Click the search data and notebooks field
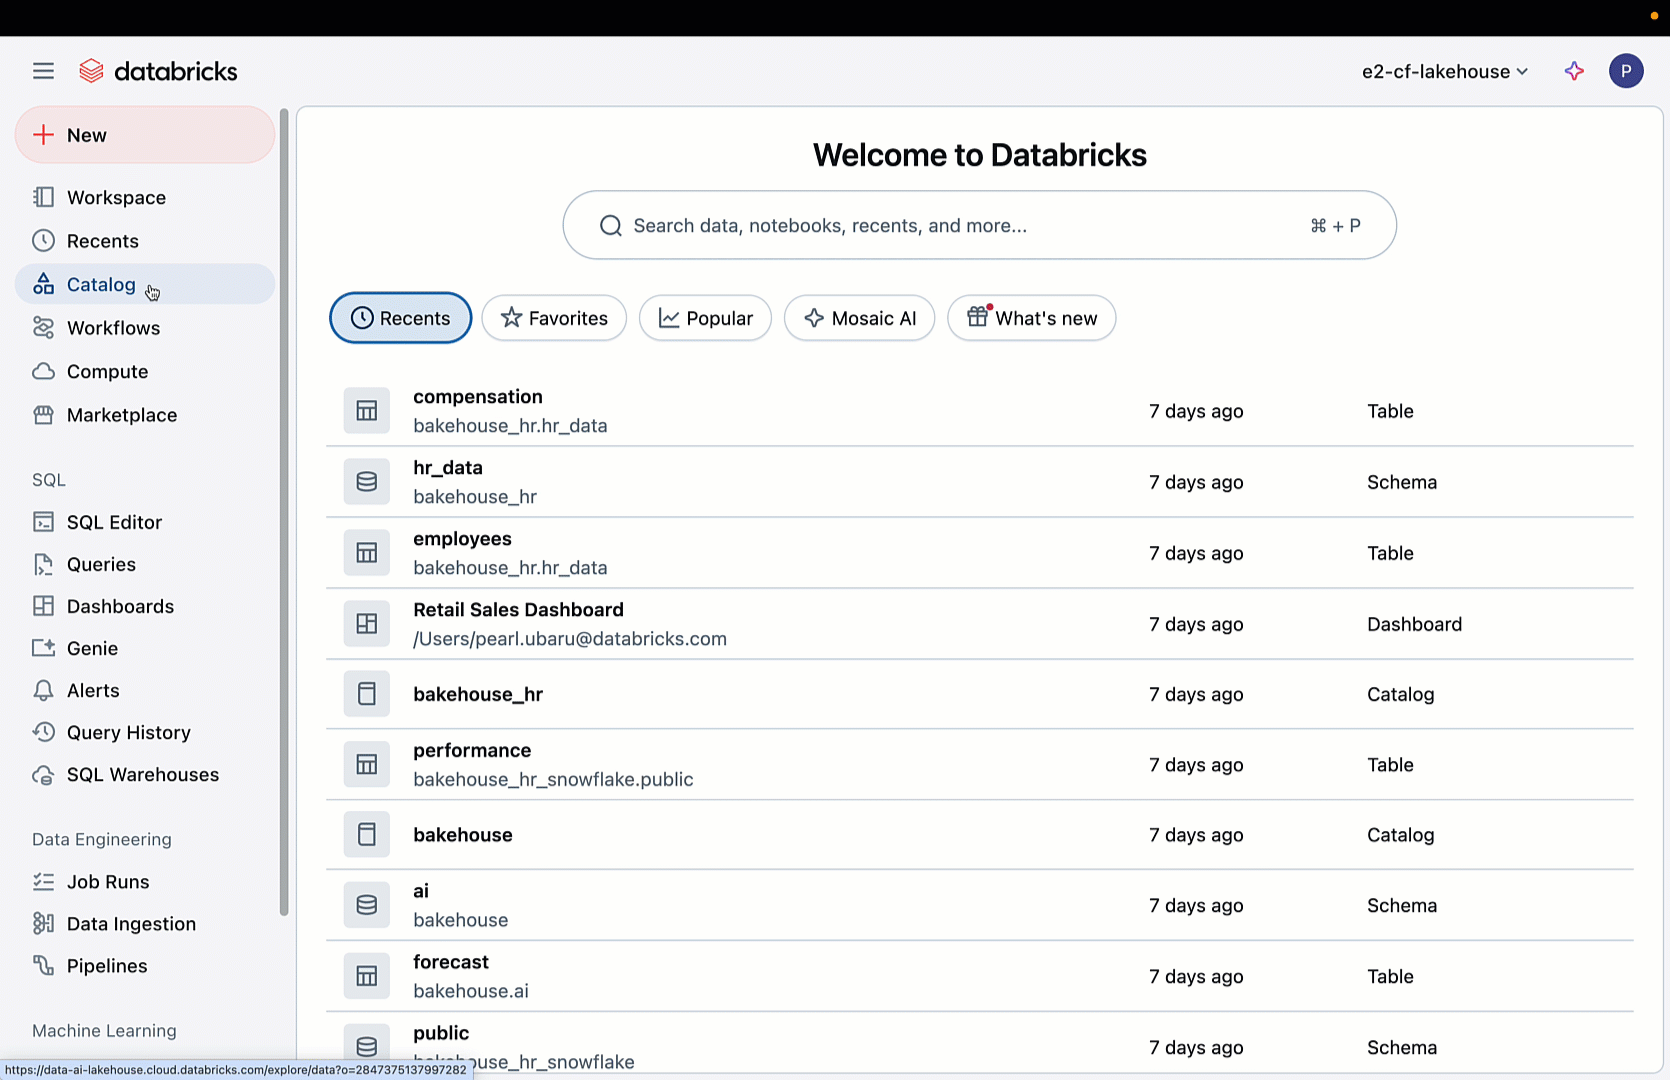The width and height of the screenshot is (1670, 1080). tap(960, 226)
